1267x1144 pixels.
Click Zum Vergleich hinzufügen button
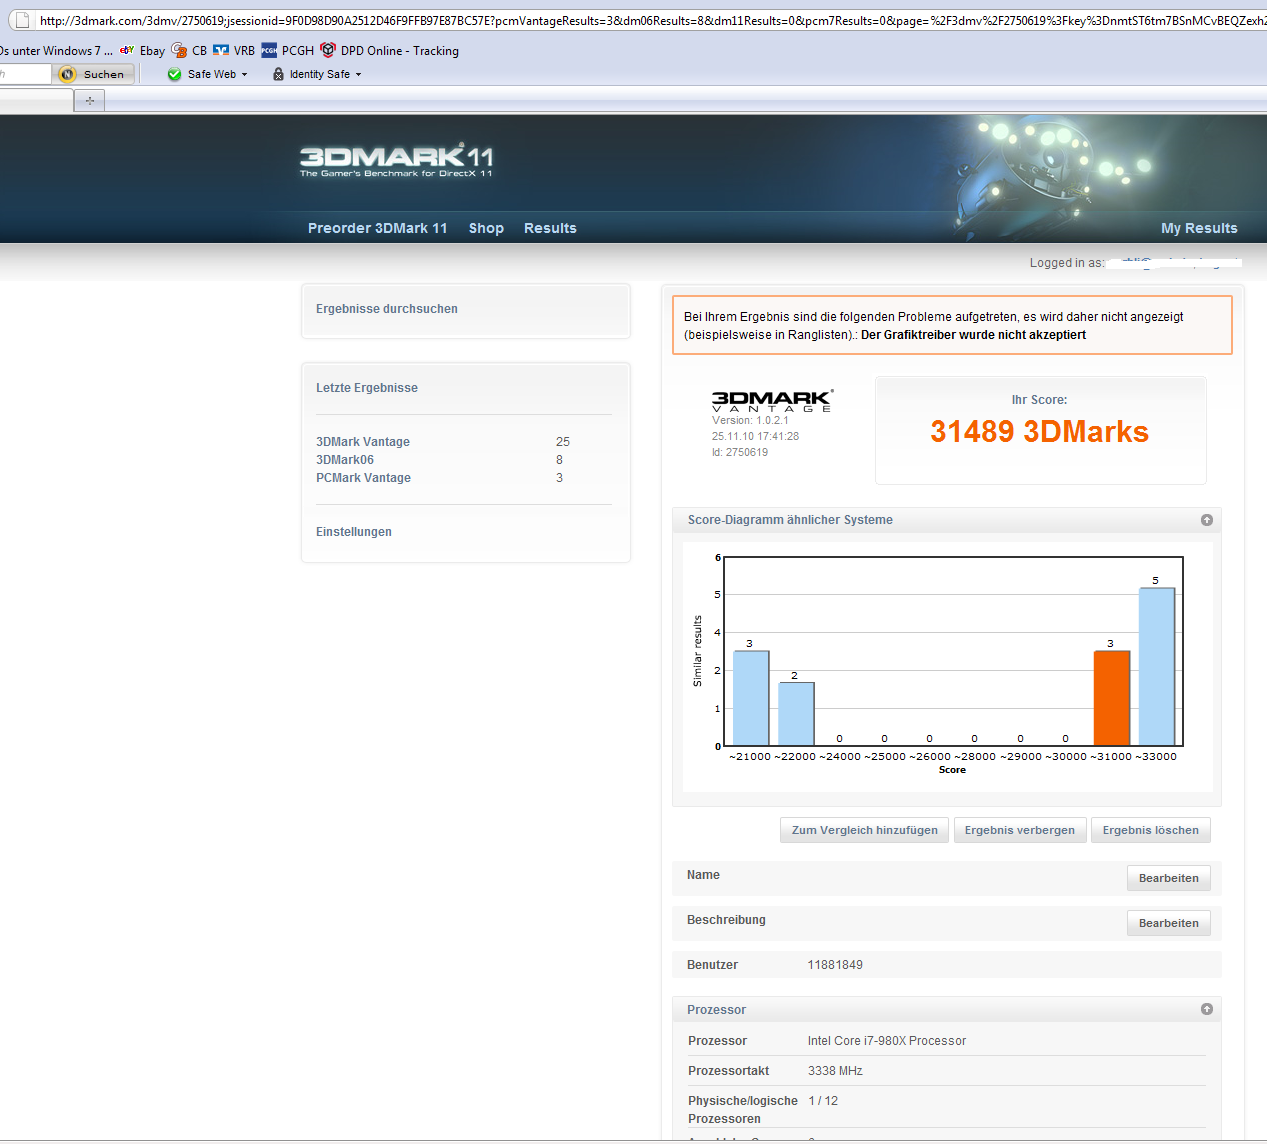[865, 830]
